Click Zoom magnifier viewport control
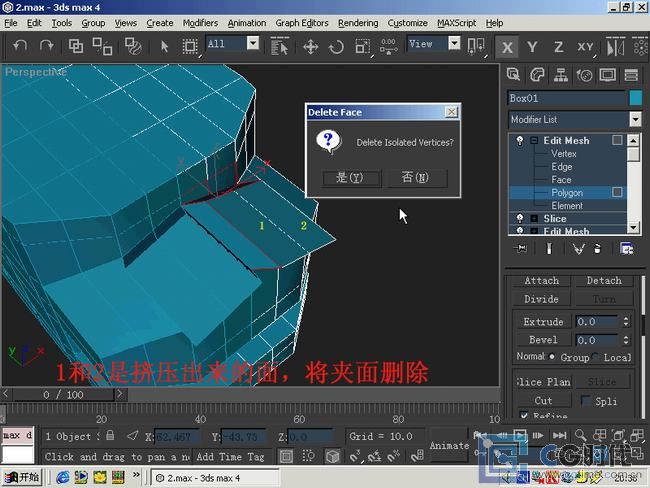The width and height of the screenshot is (650, 488). (580, 435)
